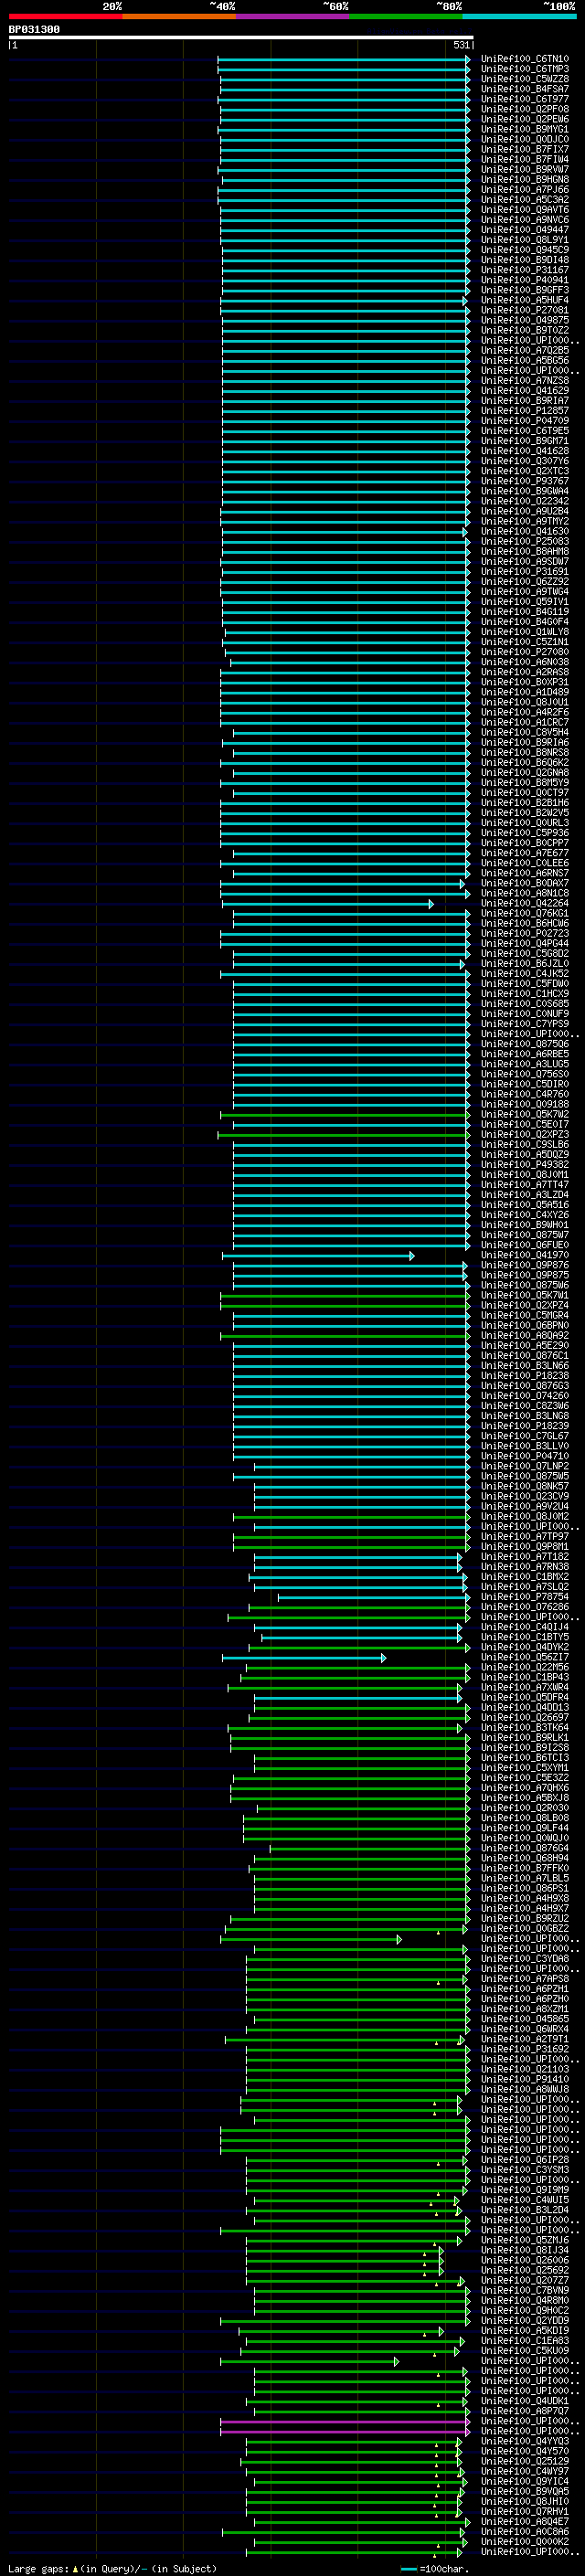Open hit UniRef100_C6T977
The width and height of the screenshot is (585, 2576).
click(x=525, y=99)
